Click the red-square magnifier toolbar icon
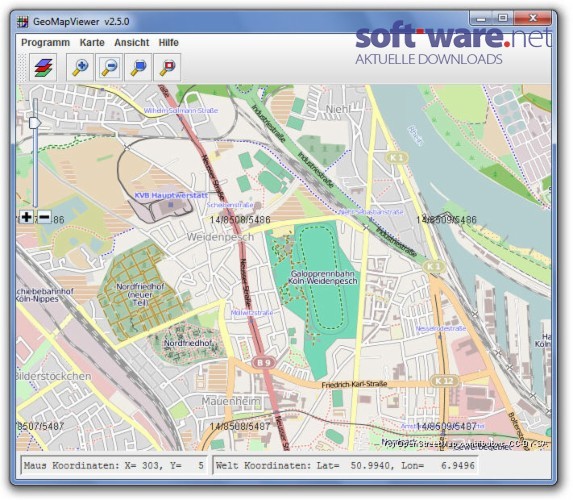Viewport: 573px width, 500px height. 167,67
